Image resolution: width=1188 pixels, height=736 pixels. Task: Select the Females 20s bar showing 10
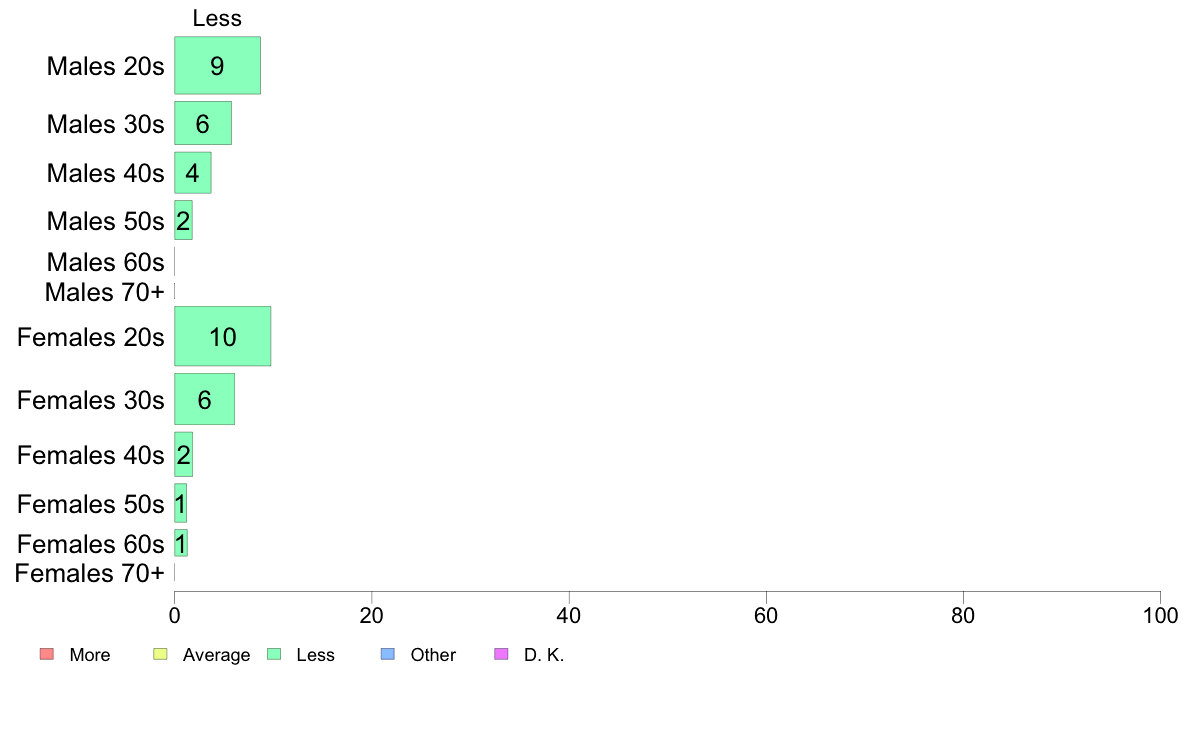pos(223,336)
